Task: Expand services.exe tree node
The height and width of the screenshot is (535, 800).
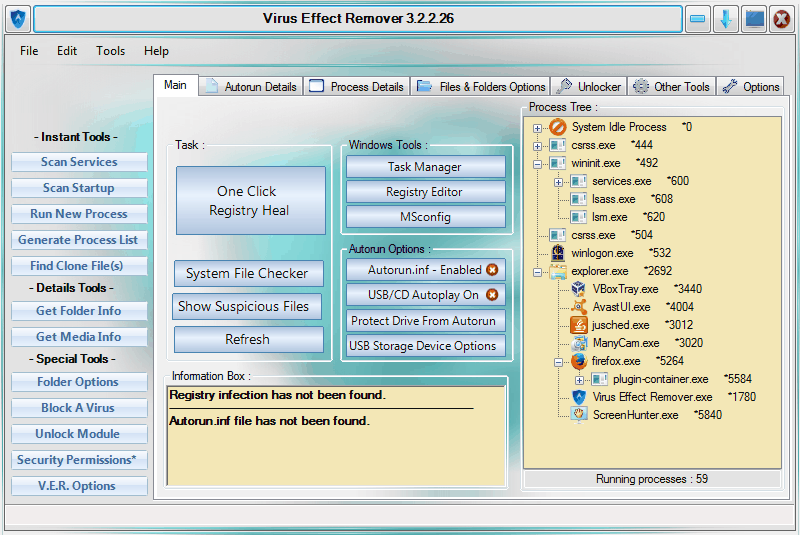Action: (558, 182)
